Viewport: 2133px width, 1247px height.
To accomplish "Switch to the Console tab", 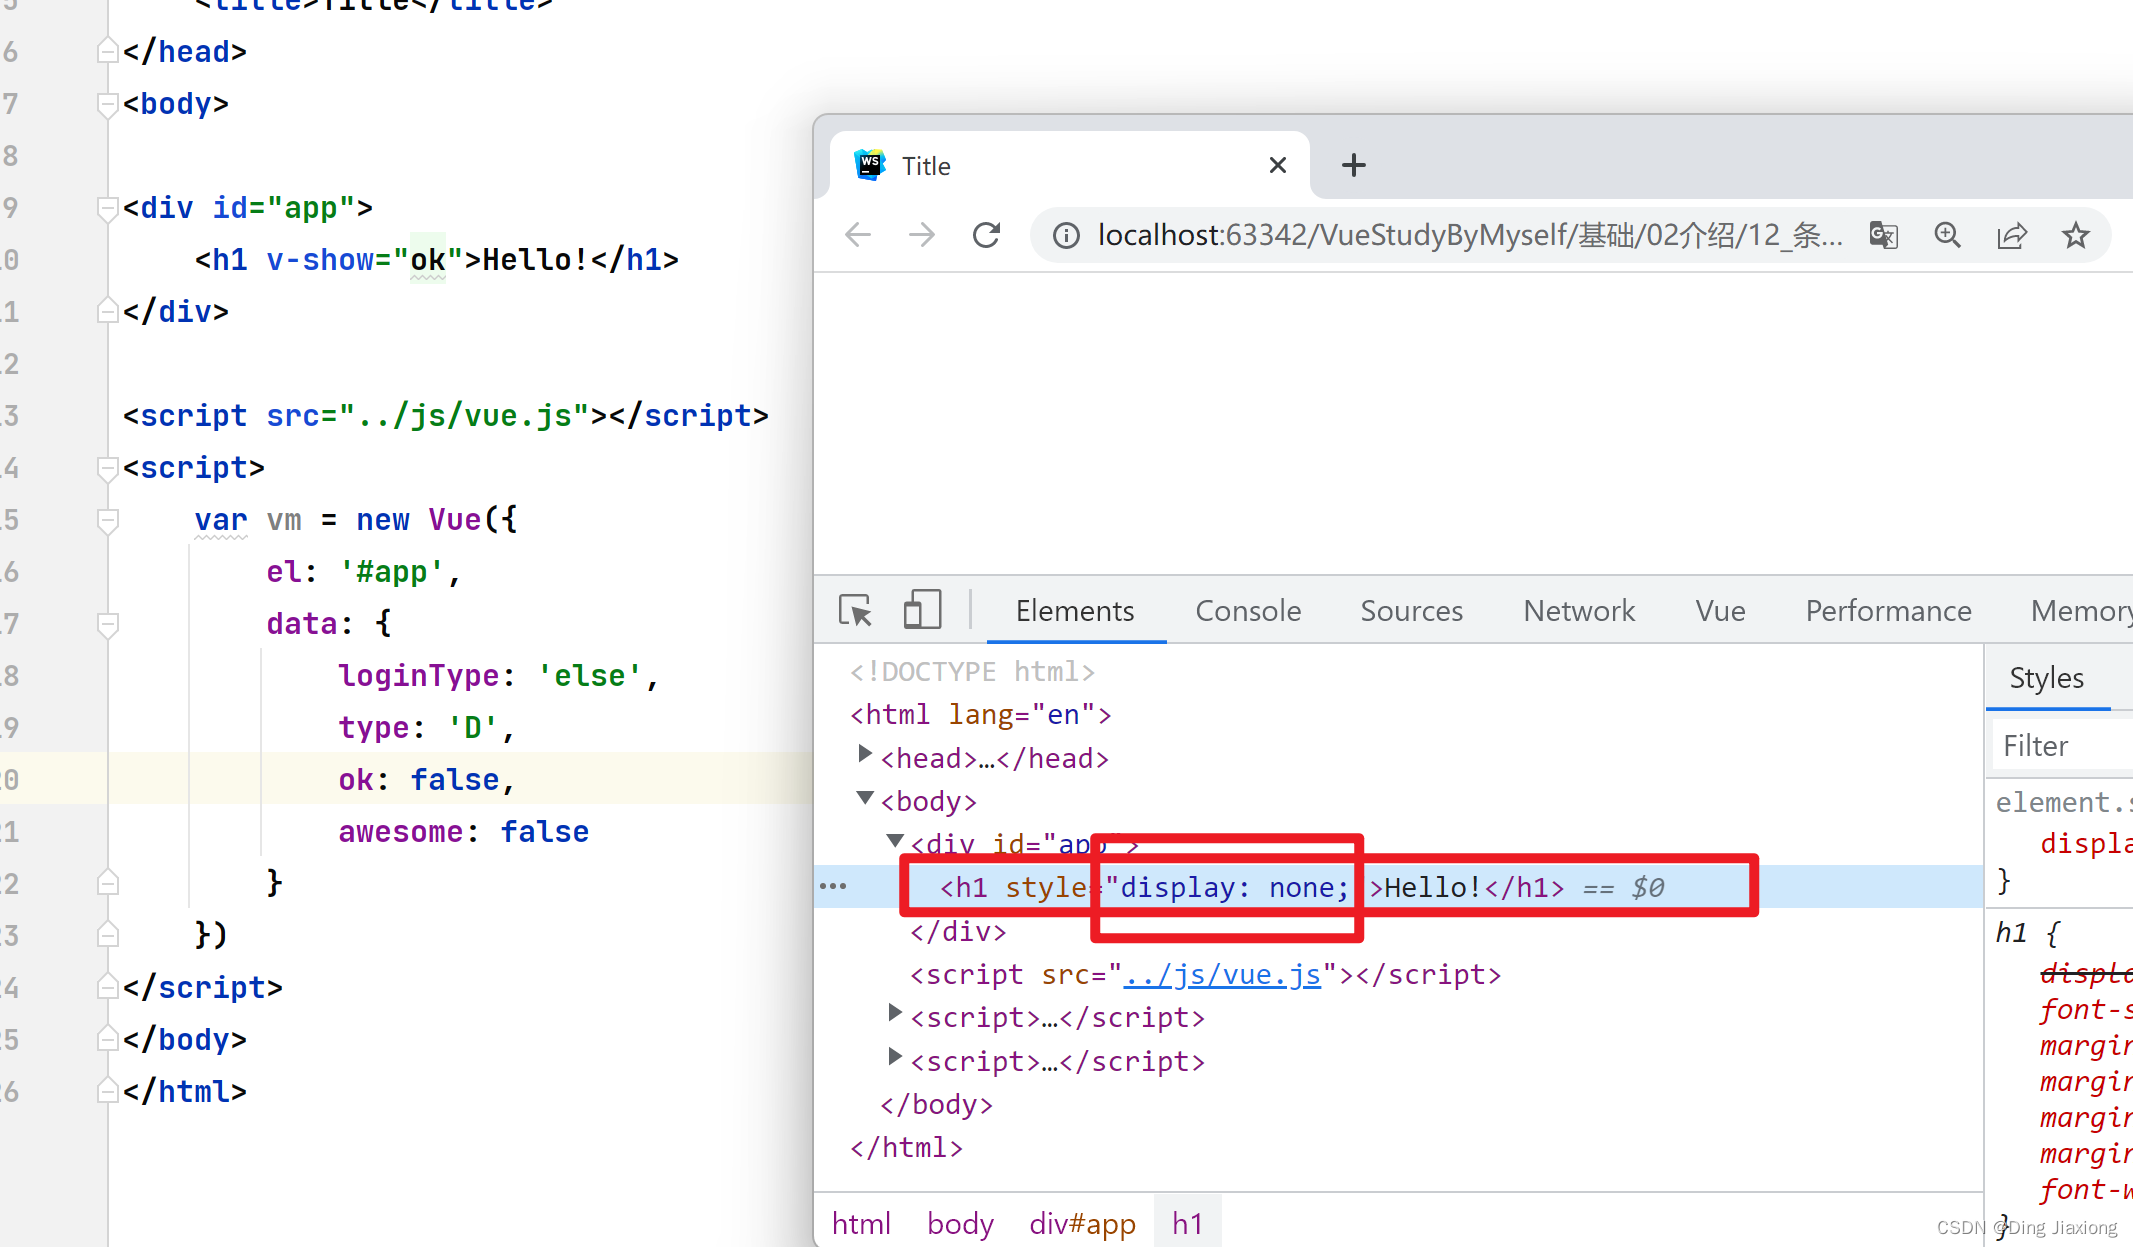I will click(x=1248, y=610).
